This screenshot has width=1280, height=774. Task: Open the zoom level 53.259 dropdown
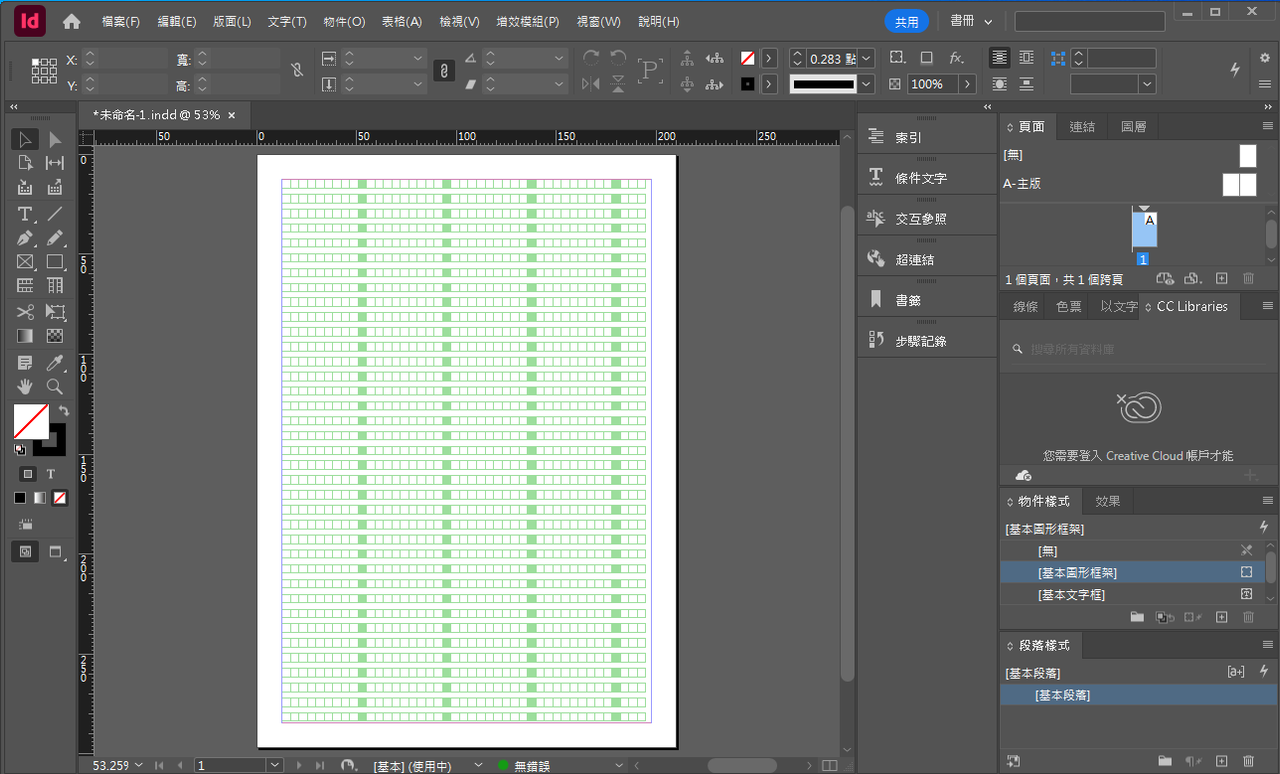coord(137,765)
